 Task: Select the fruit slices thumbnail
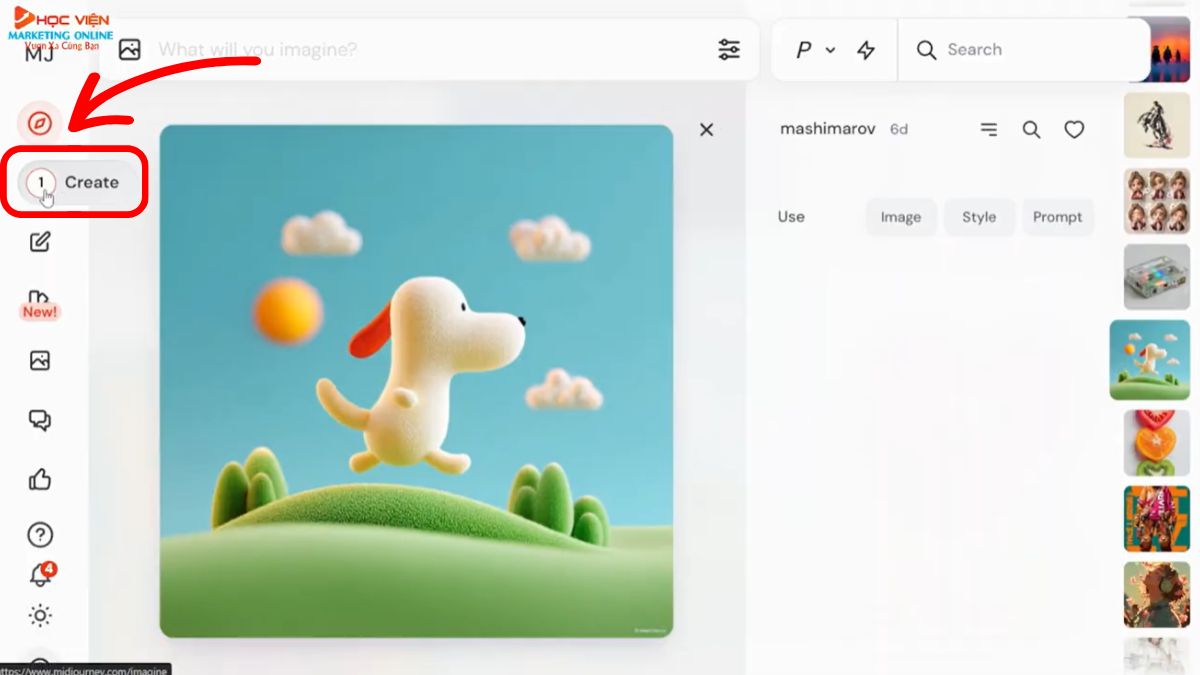point(1156,442)
